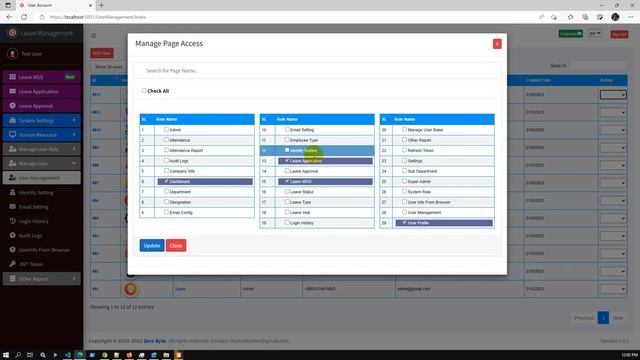Open the Show rows length dropdown
The height and width of the screenshot is (360, 640).
click(109, 67)
